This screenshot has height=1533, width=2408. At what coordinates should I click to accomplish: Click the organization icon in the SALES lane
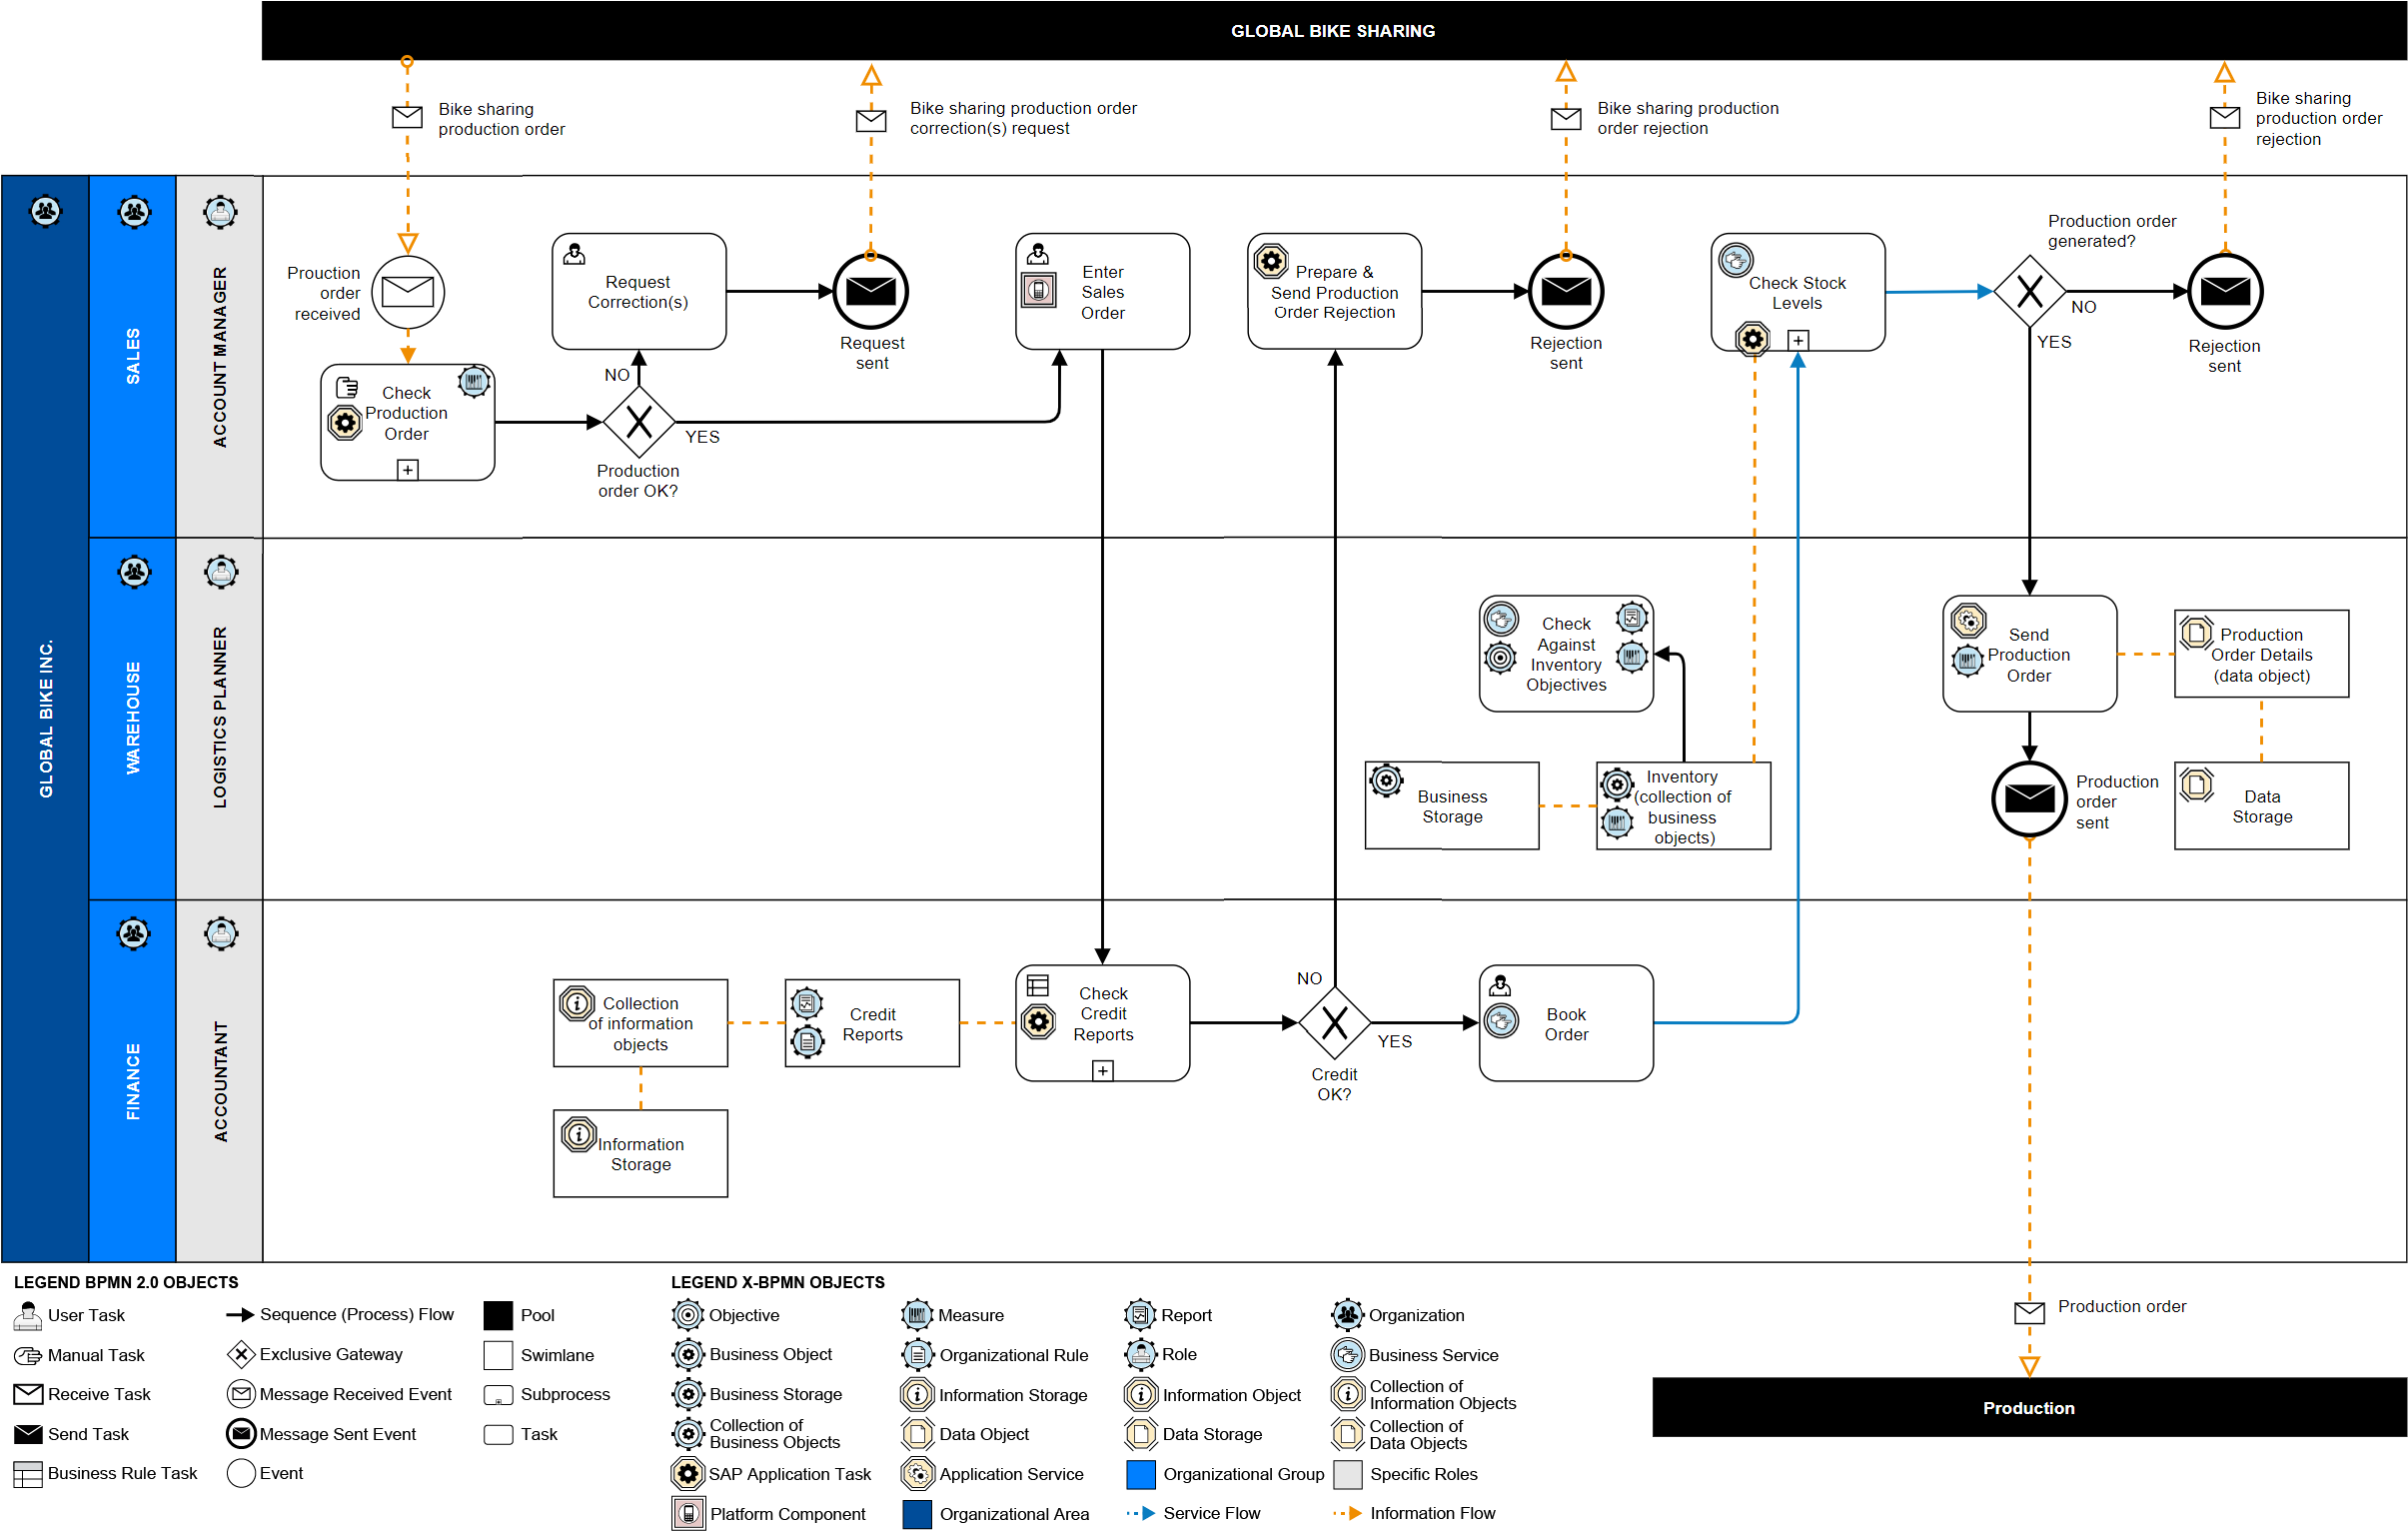[x=134, y=212]
